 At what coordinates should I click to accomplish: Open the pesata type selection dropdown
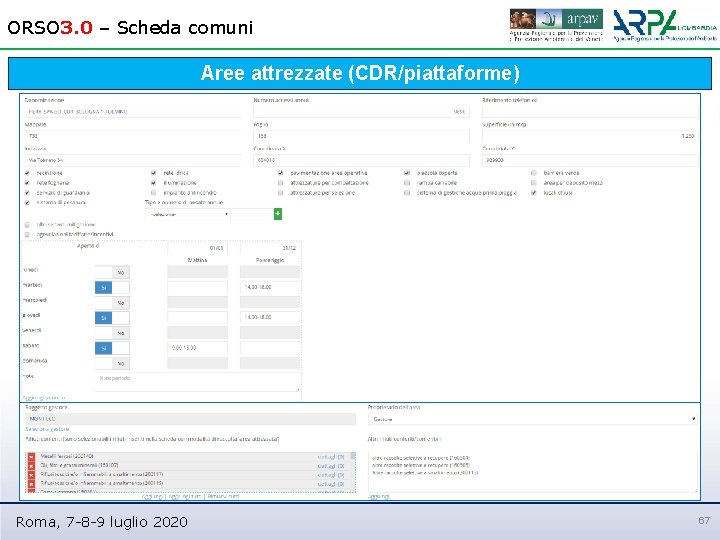point(187,214)
